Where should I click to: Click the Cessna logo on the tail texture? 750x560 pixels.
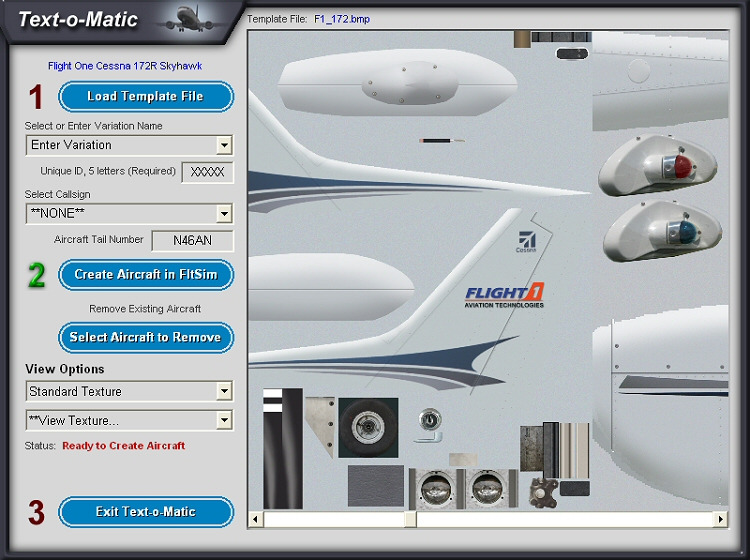coord(527,242)
